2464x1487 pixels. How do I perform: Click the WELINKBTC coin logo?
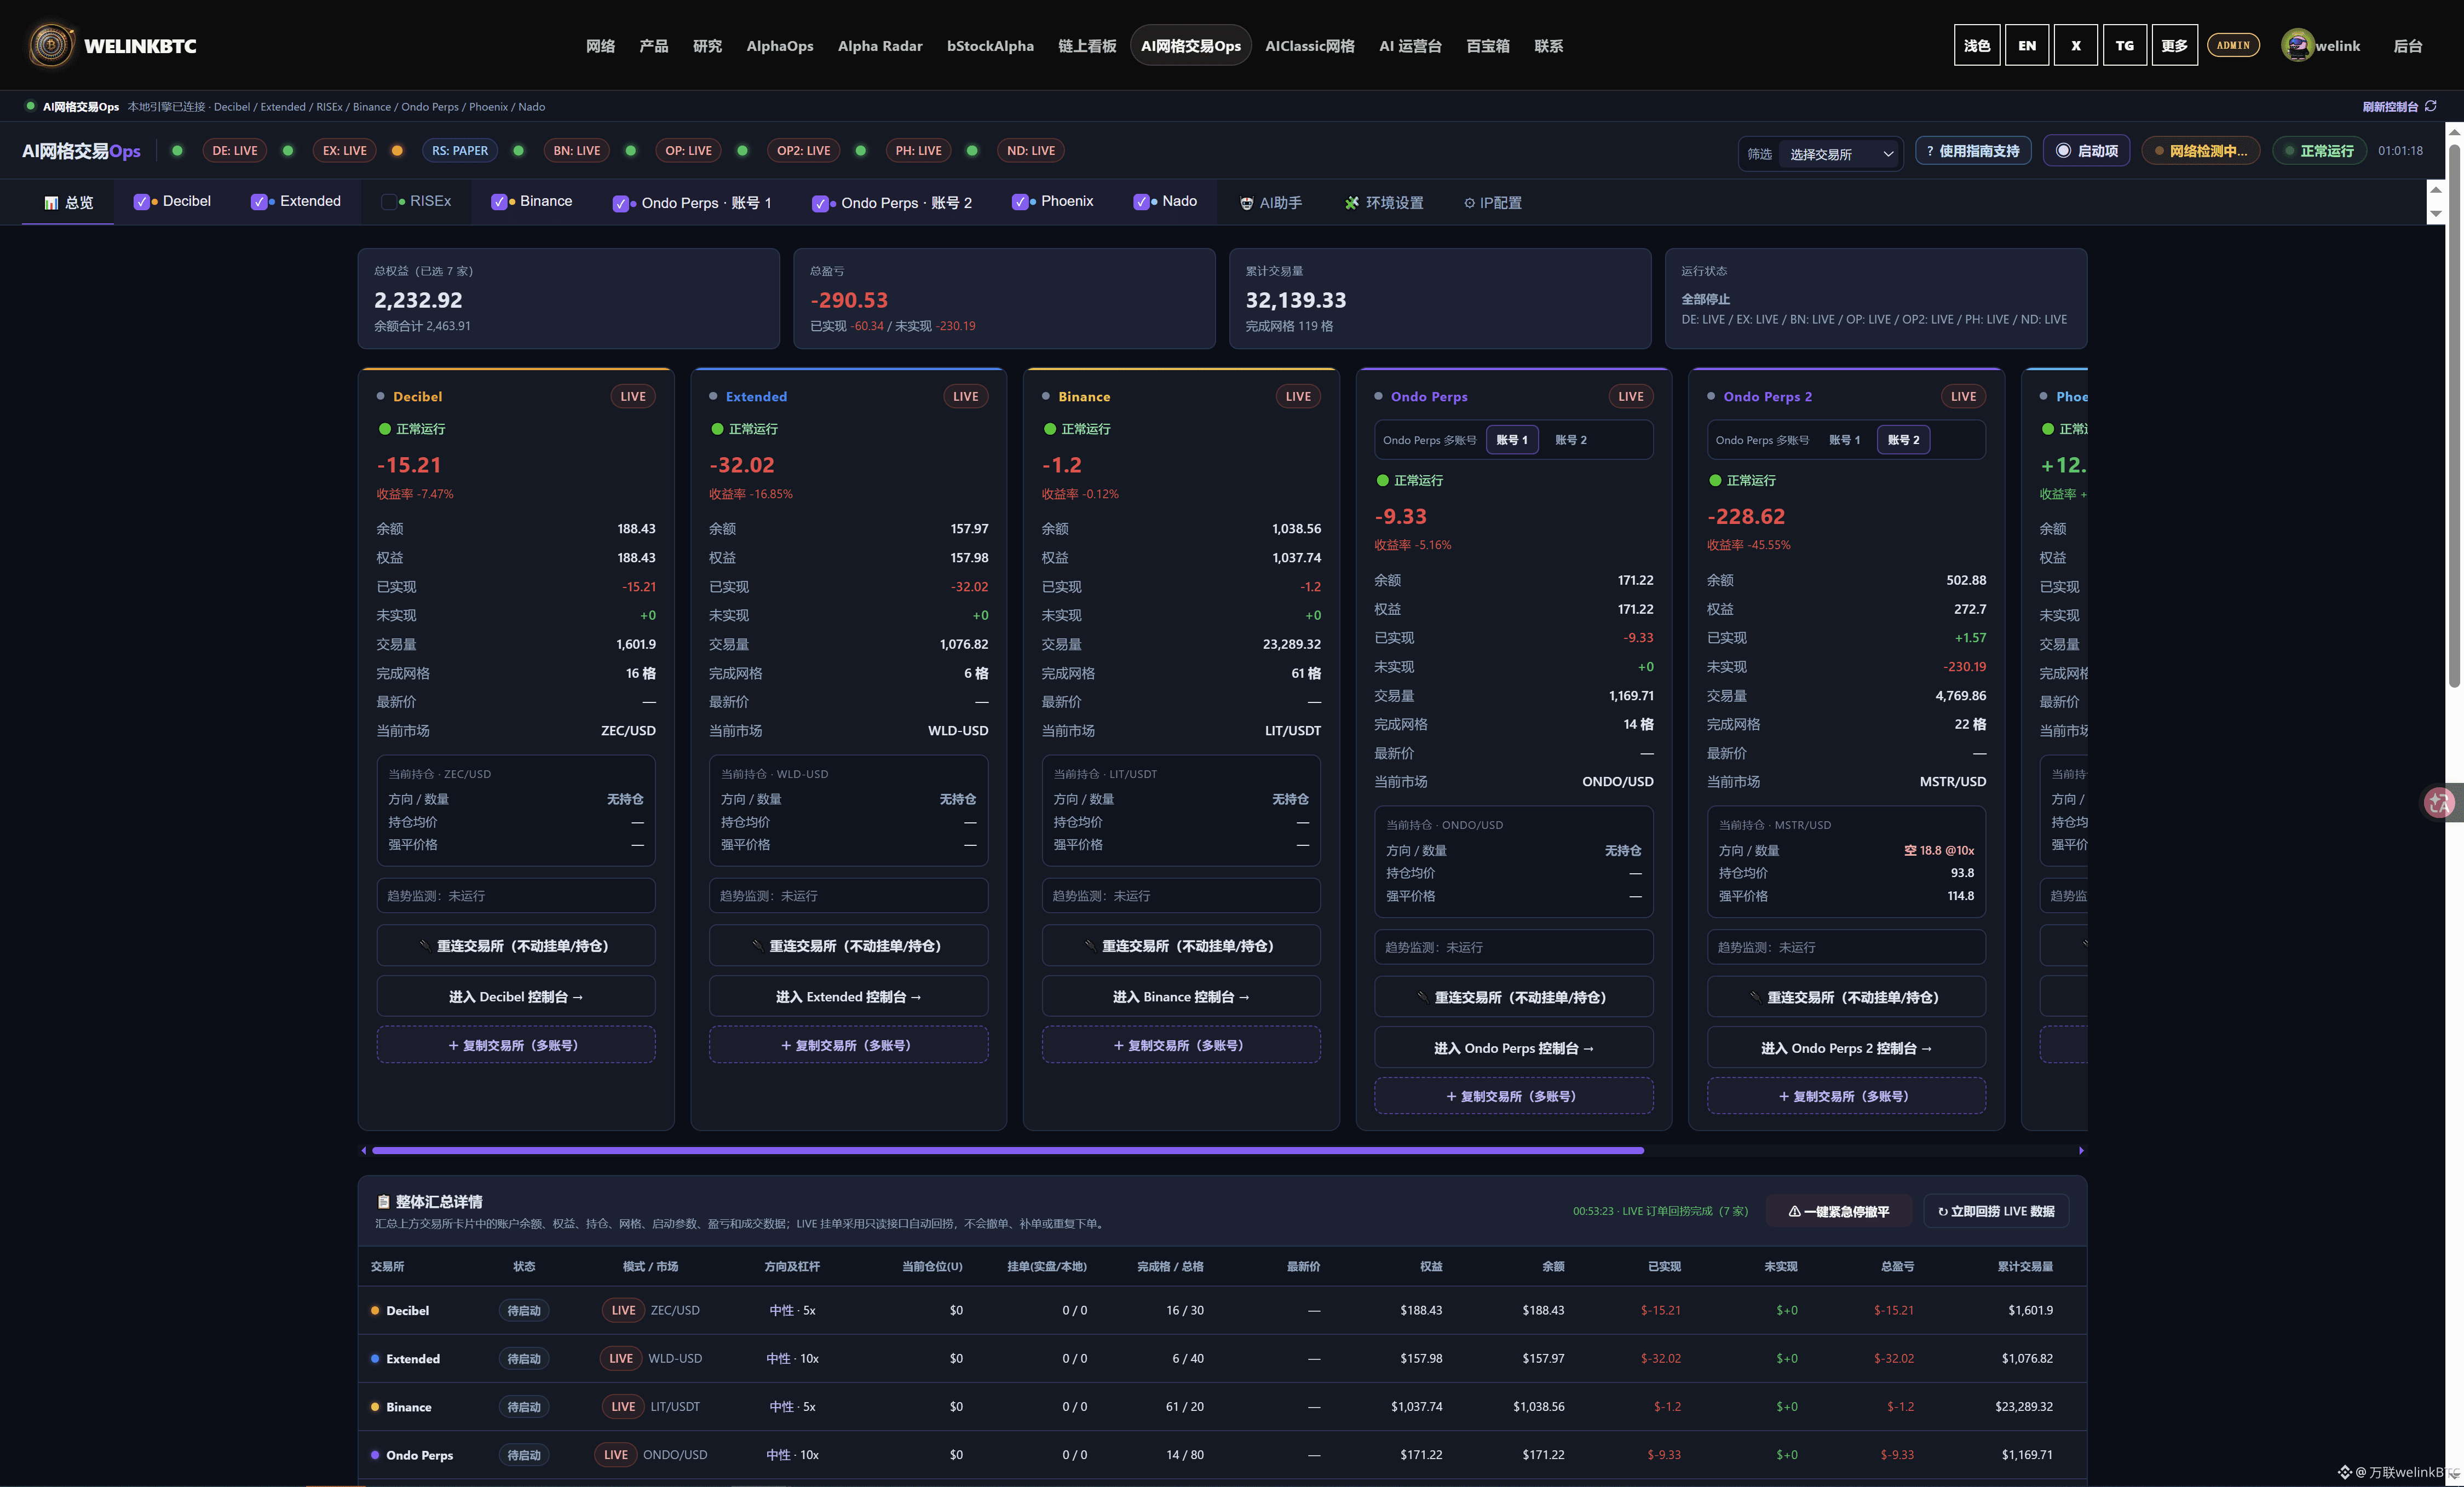(x=51, y=45)
